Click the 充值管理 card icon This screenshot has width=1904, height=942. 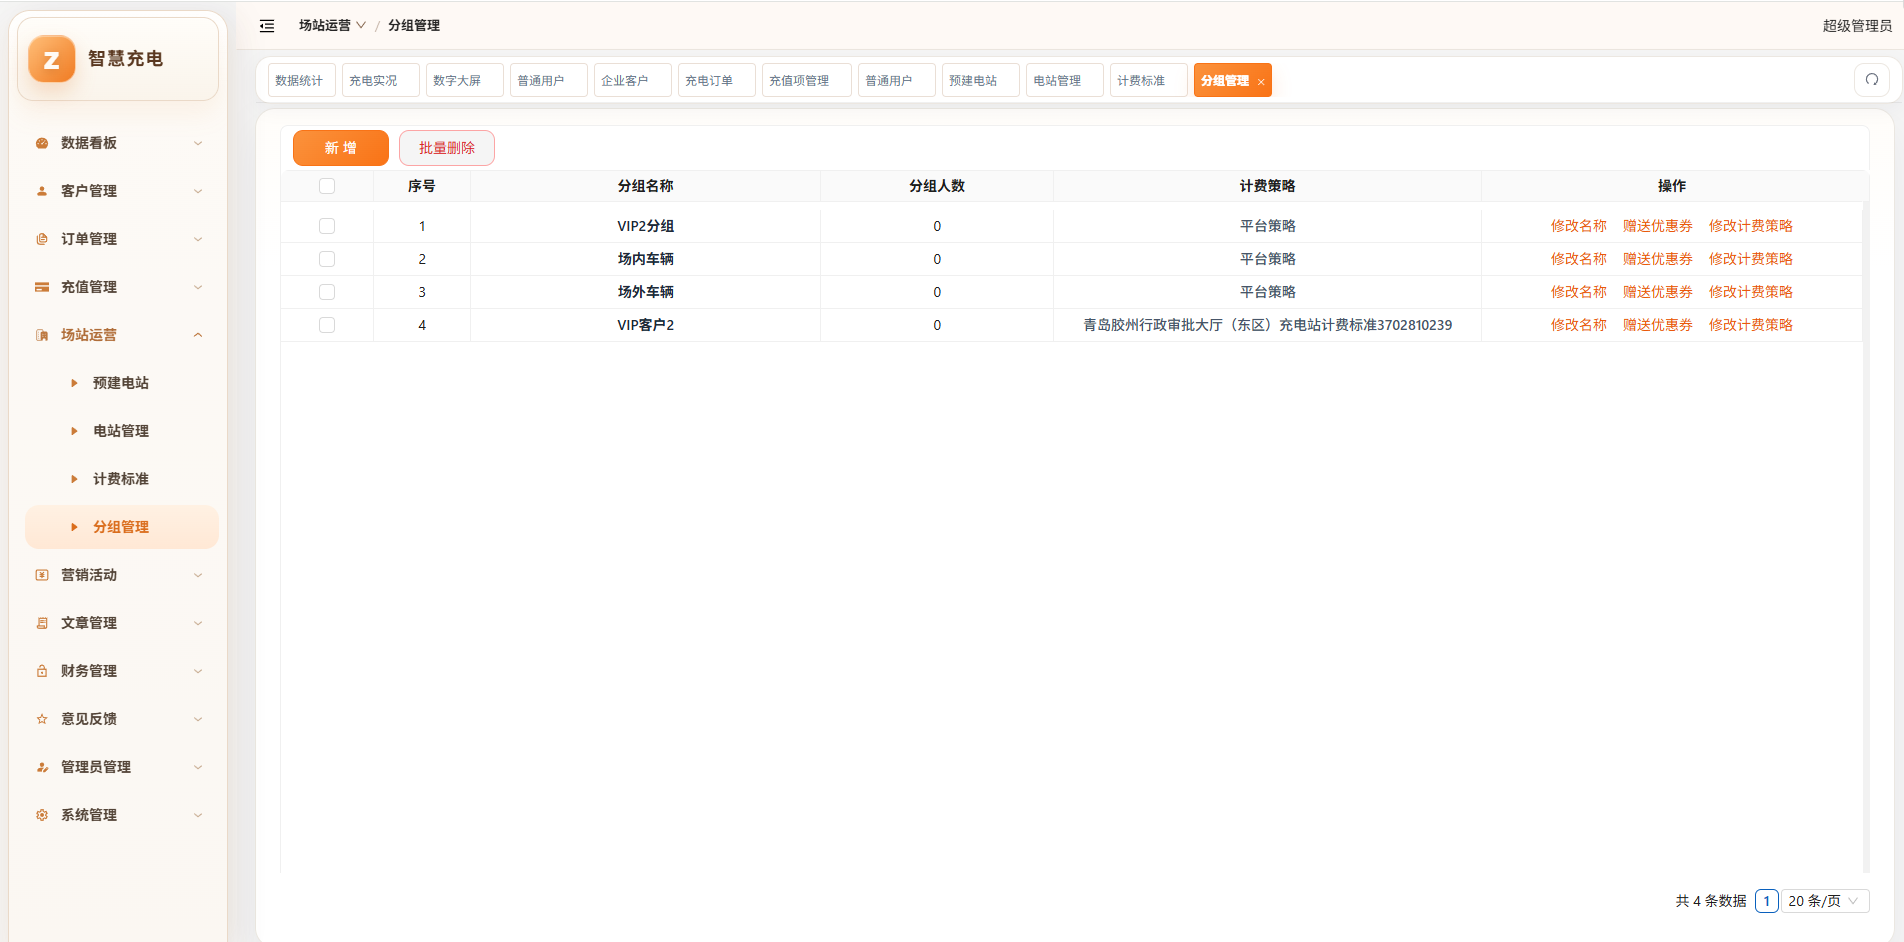[42, 287]
